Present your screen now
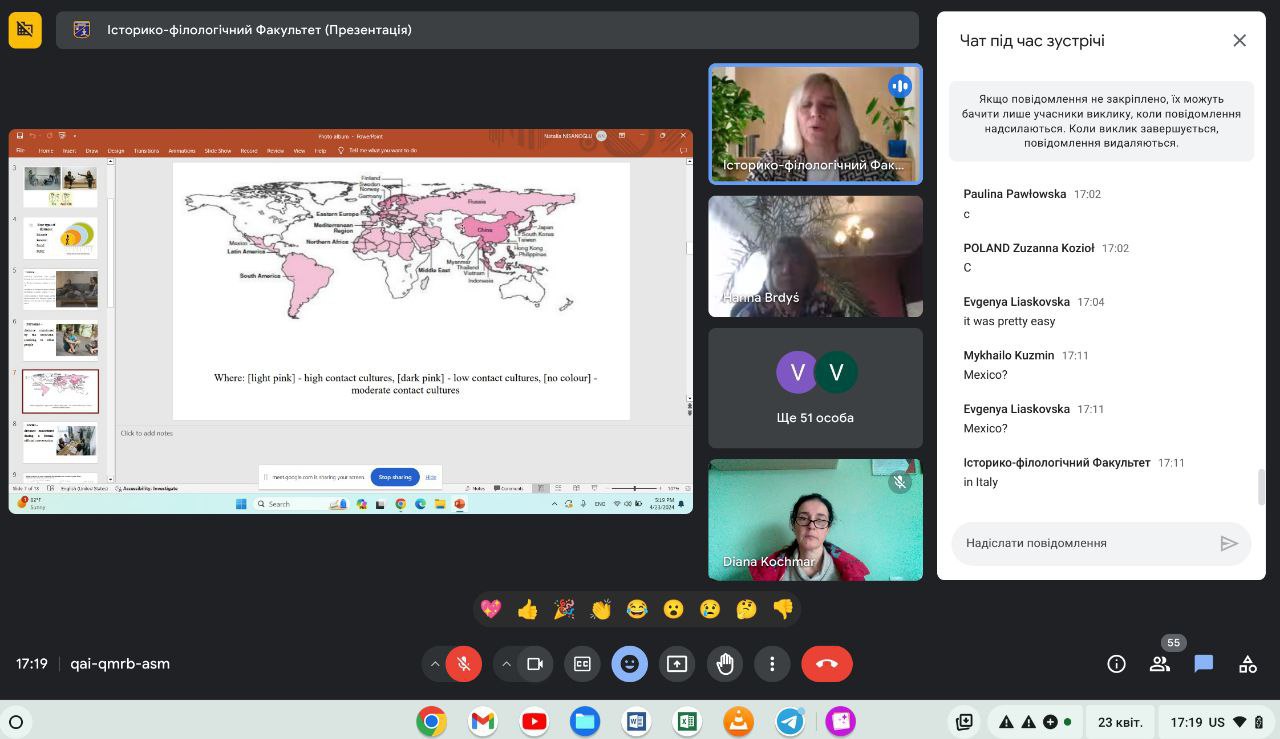 coord(677,664)
